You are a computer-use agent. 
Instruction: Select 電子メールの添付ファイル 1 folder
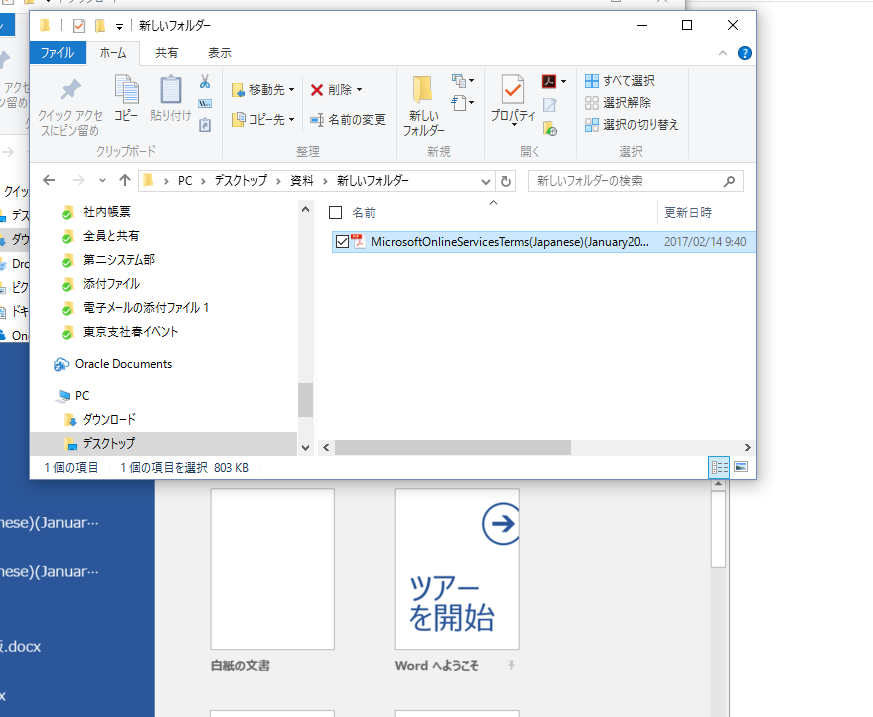coord(146,308)
